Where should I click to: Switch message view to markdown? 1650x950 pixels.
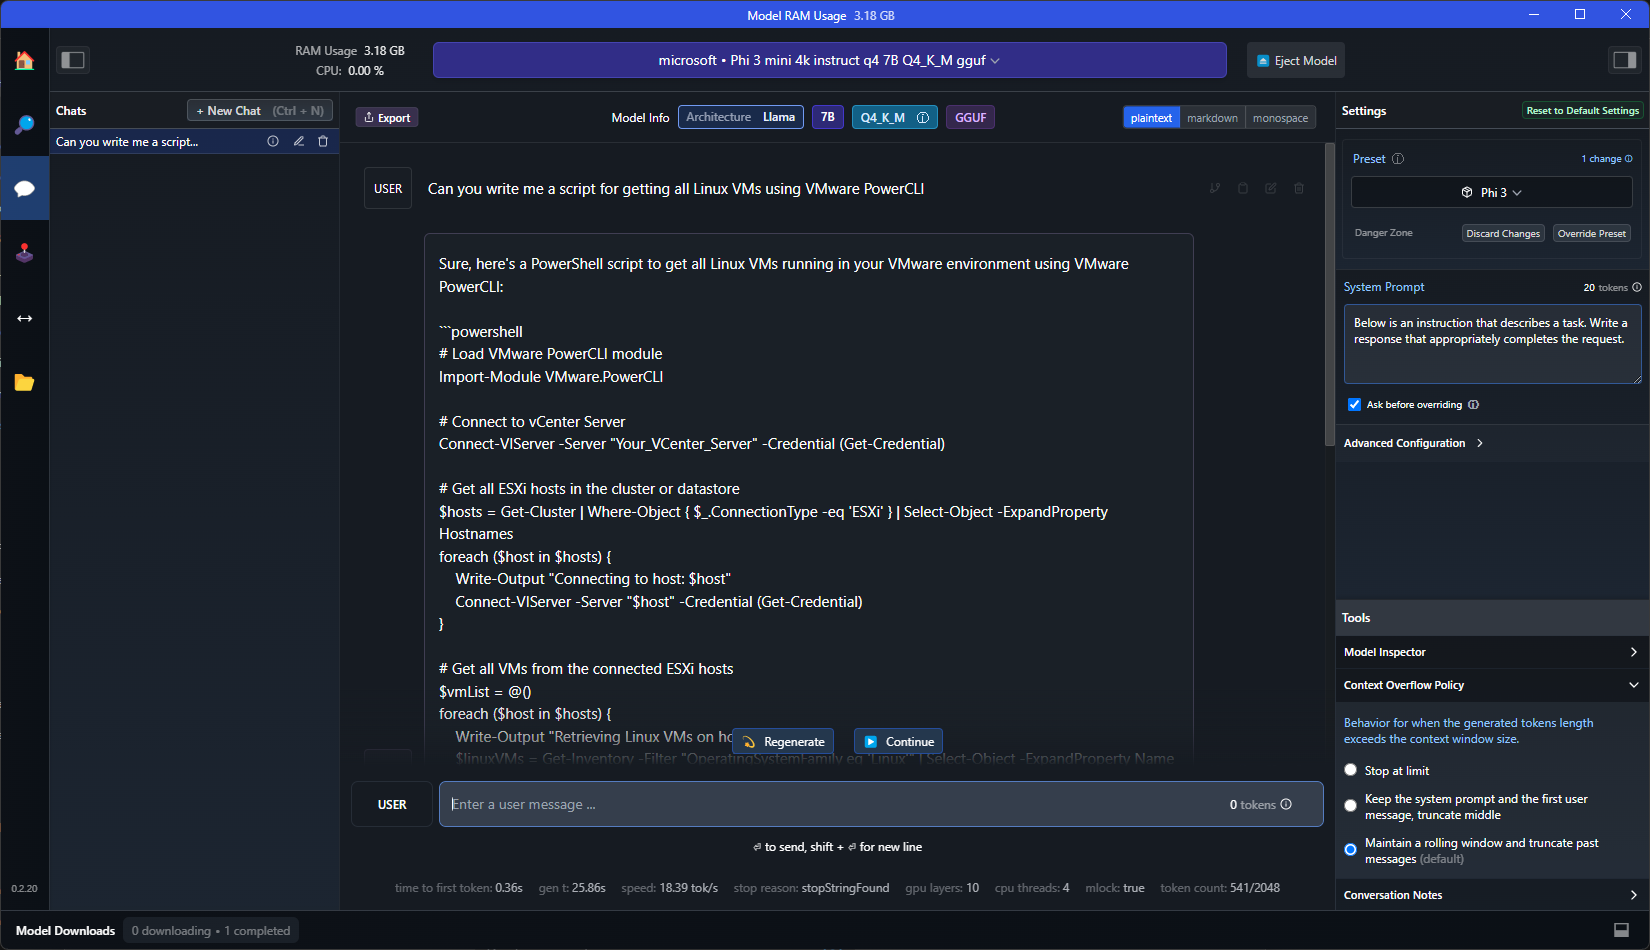(1212, 118)
